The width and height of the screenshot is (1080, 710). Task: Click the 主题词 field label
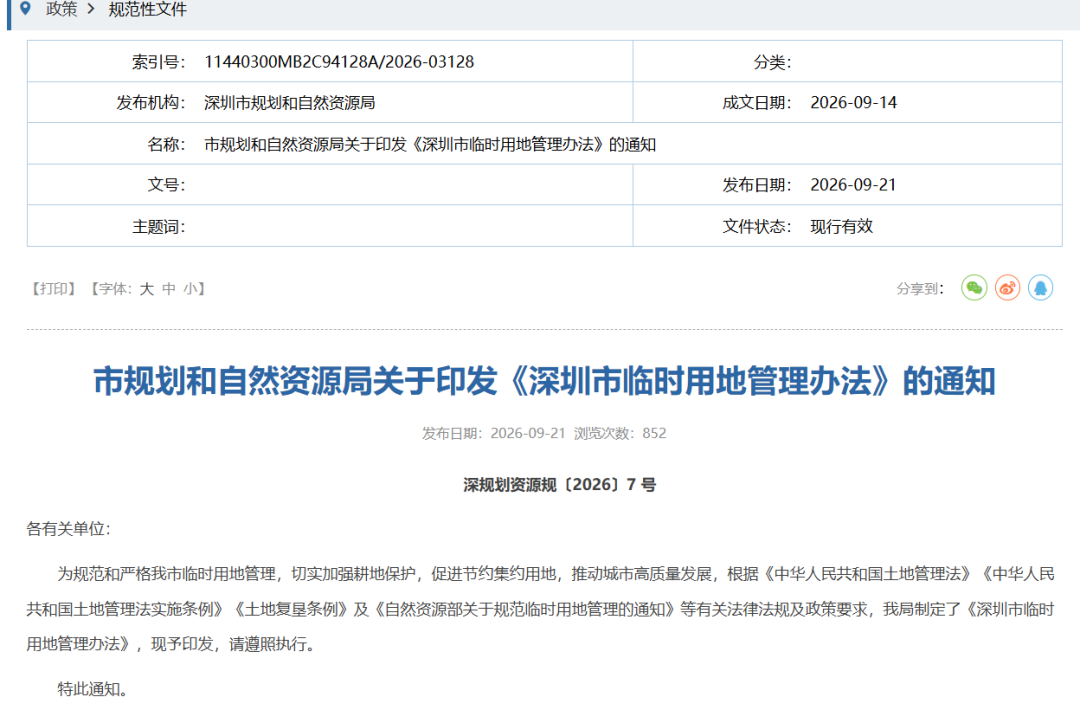click(x=158, y=226)
